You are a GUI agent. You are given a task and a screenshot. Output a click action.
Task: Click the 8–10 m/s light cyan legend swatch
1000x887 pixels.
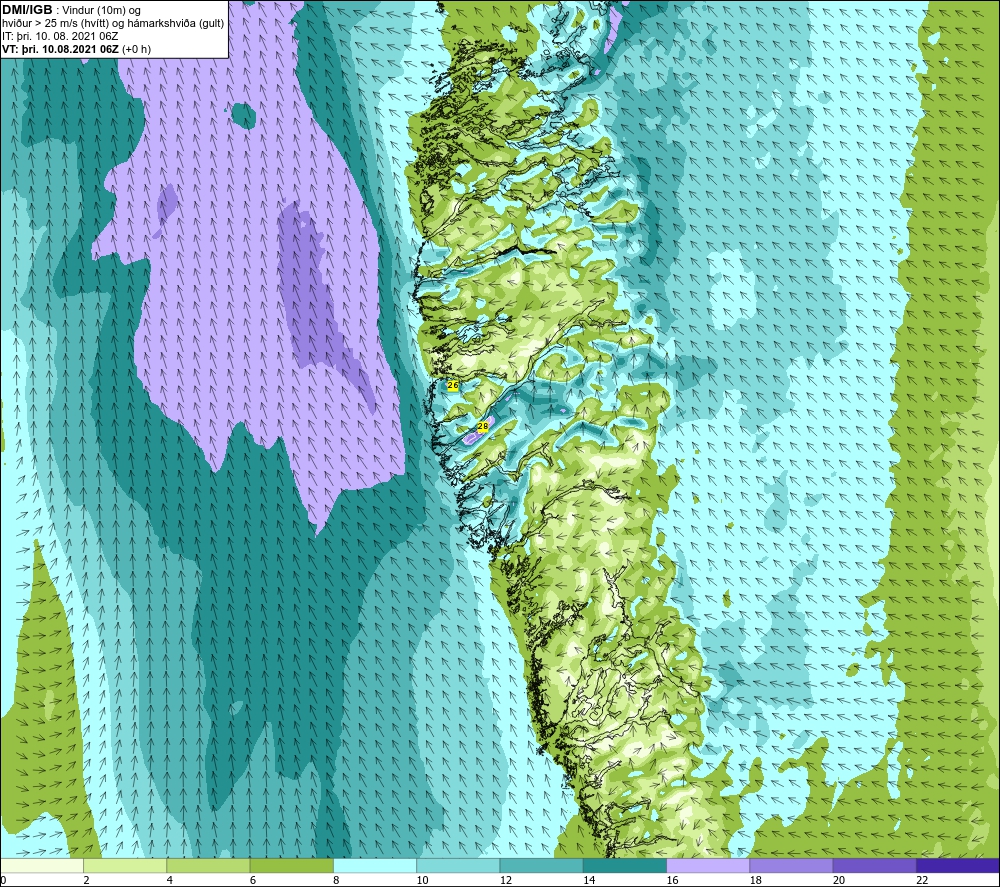click(x=375, y=865)
